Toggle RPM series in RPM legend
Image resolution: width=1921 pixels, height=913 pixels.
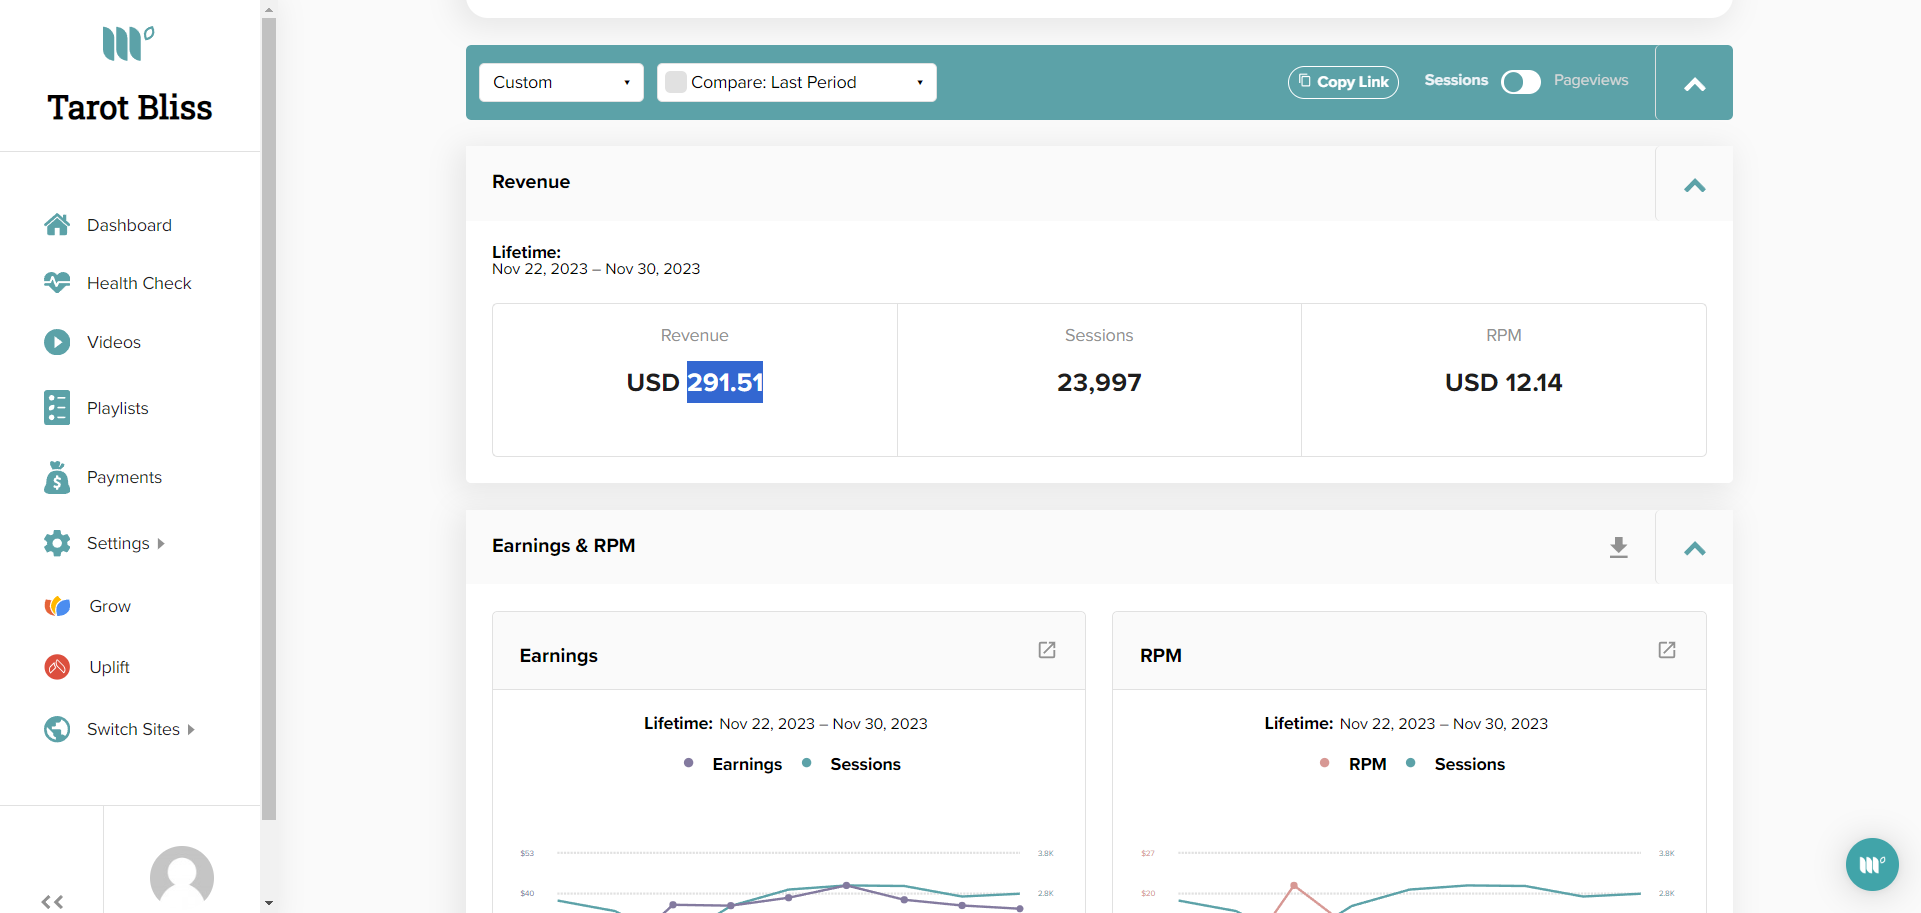pos(1353,764)
